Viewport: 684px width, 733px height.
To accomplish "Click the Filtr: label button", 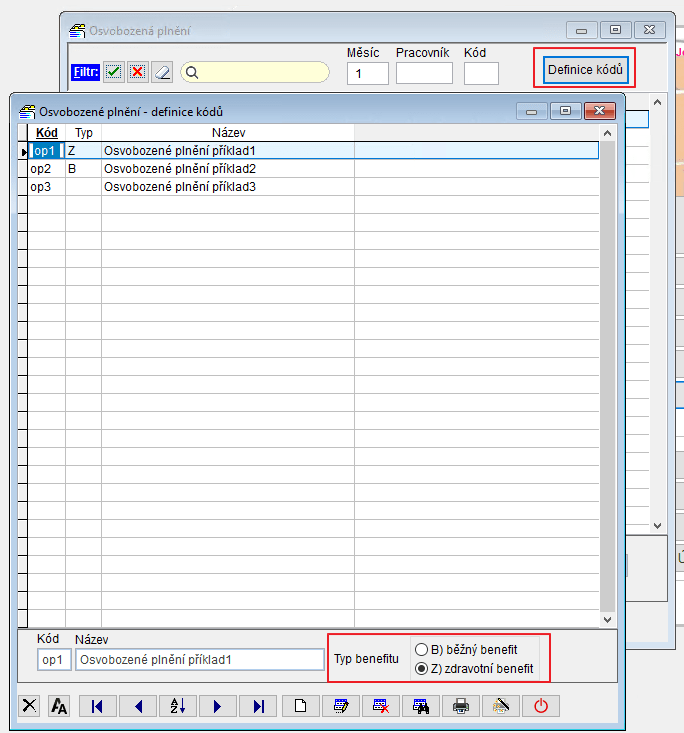I will point(86,72).
